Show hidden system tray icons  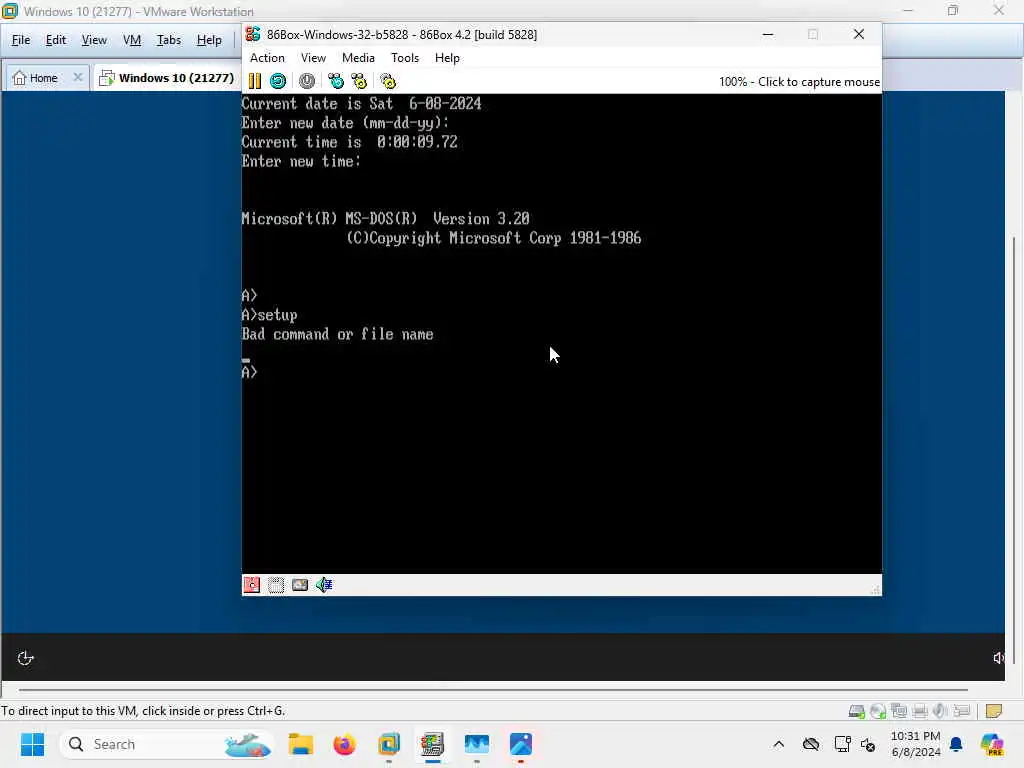pos(778,744)
